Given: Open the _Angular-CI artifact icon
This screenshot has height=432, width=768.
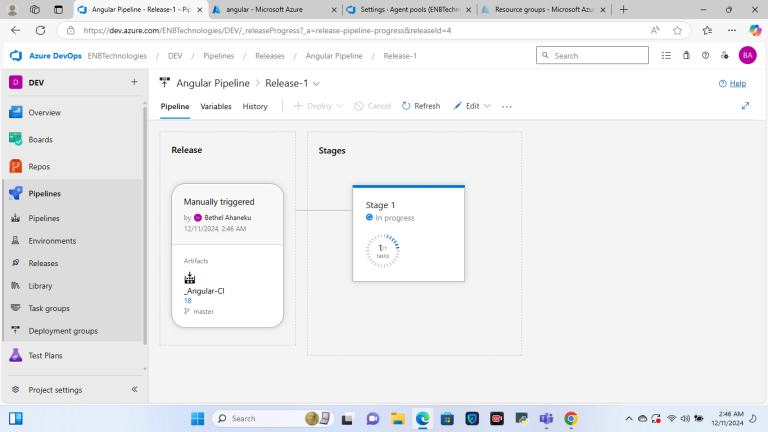Looking at the screenshot, I should pos(190,279).
